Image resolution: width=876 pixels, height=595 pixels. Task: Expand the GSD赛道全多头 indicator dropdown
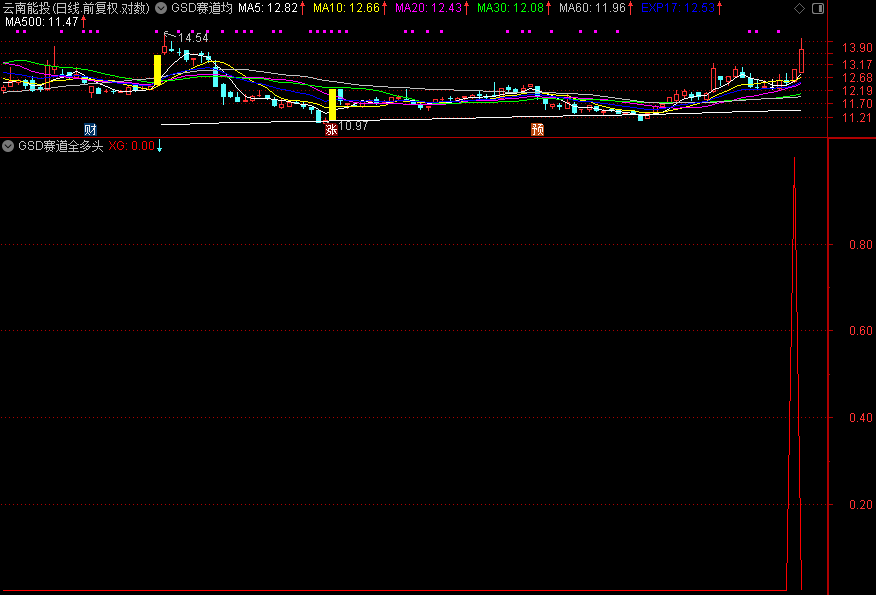click(x=9, y=145)
